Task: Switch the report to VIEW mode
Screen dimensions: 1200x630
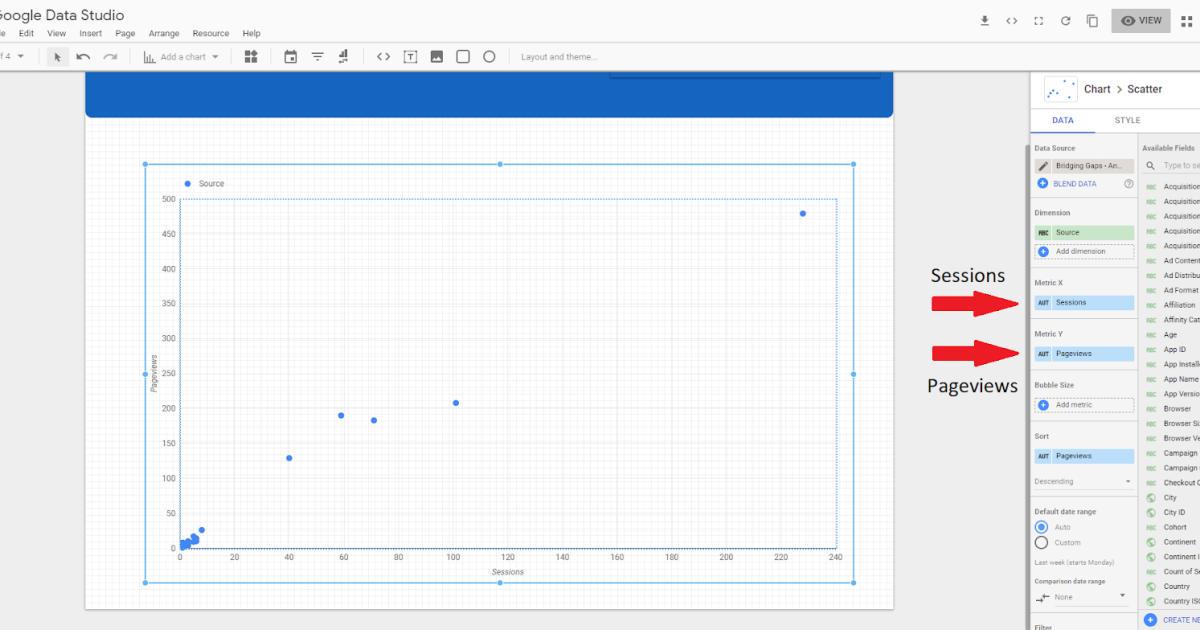Action: (1140, 19)
